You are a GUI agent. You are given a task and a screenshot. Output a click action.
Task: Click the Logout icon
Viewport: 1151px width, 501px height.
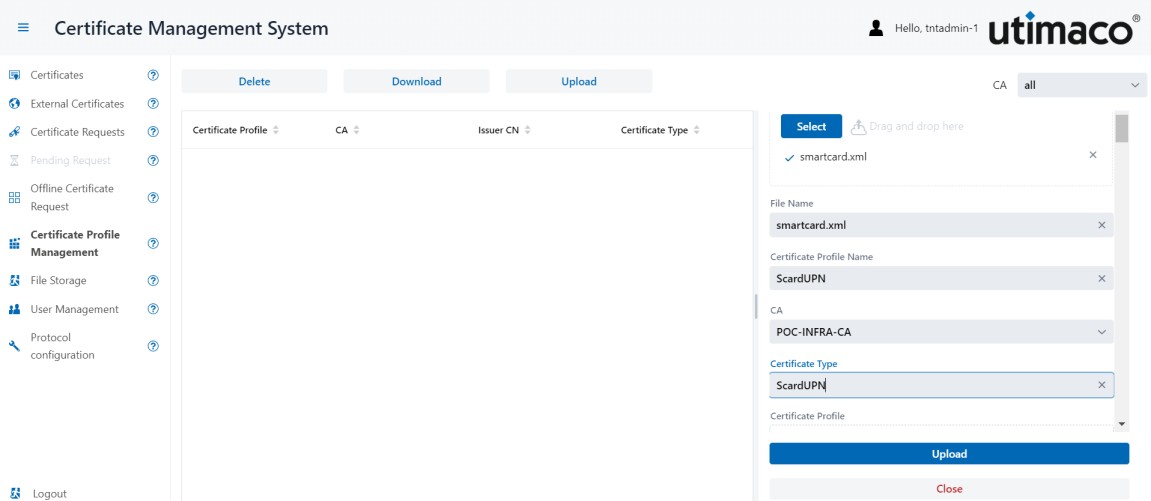15,494
